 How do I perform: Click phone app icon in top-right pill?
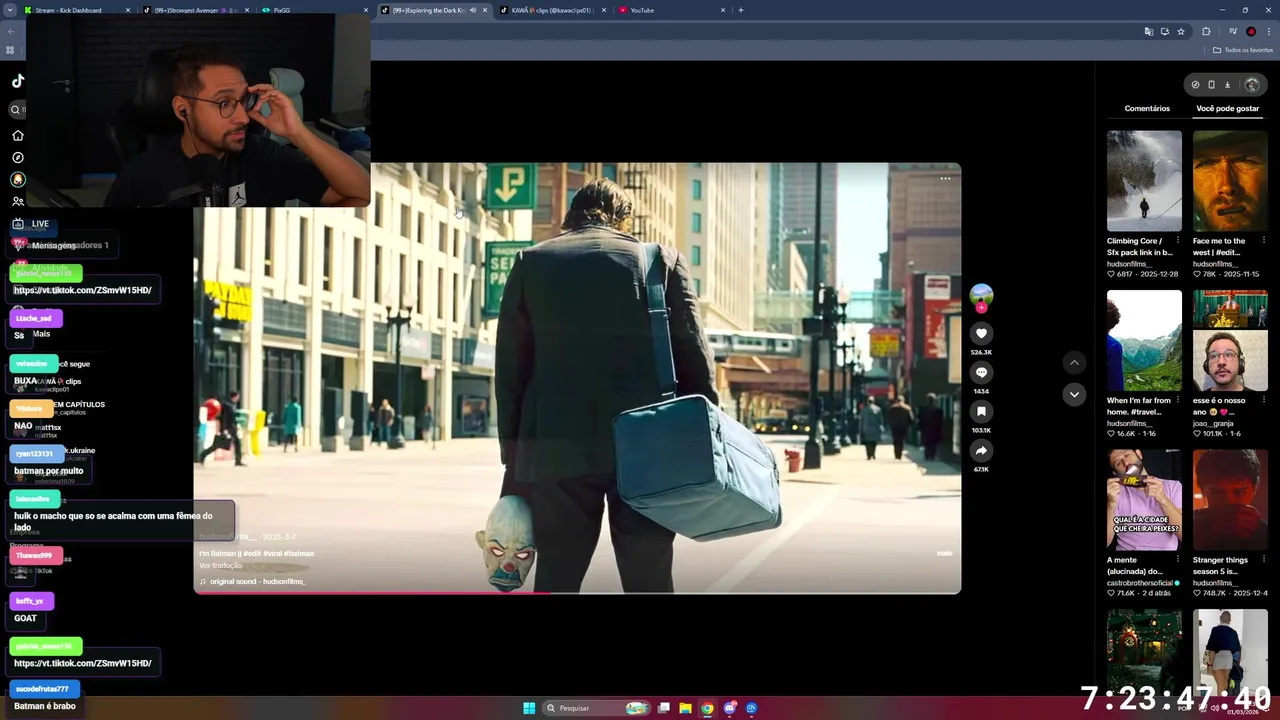[1211, 85]
